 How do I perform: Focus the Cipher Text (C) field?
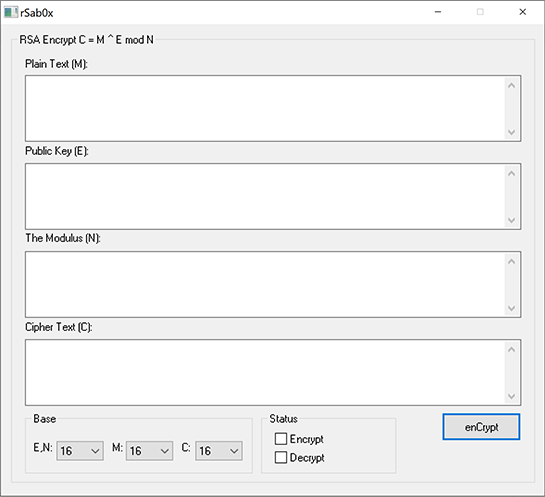(x=265, y=373)
